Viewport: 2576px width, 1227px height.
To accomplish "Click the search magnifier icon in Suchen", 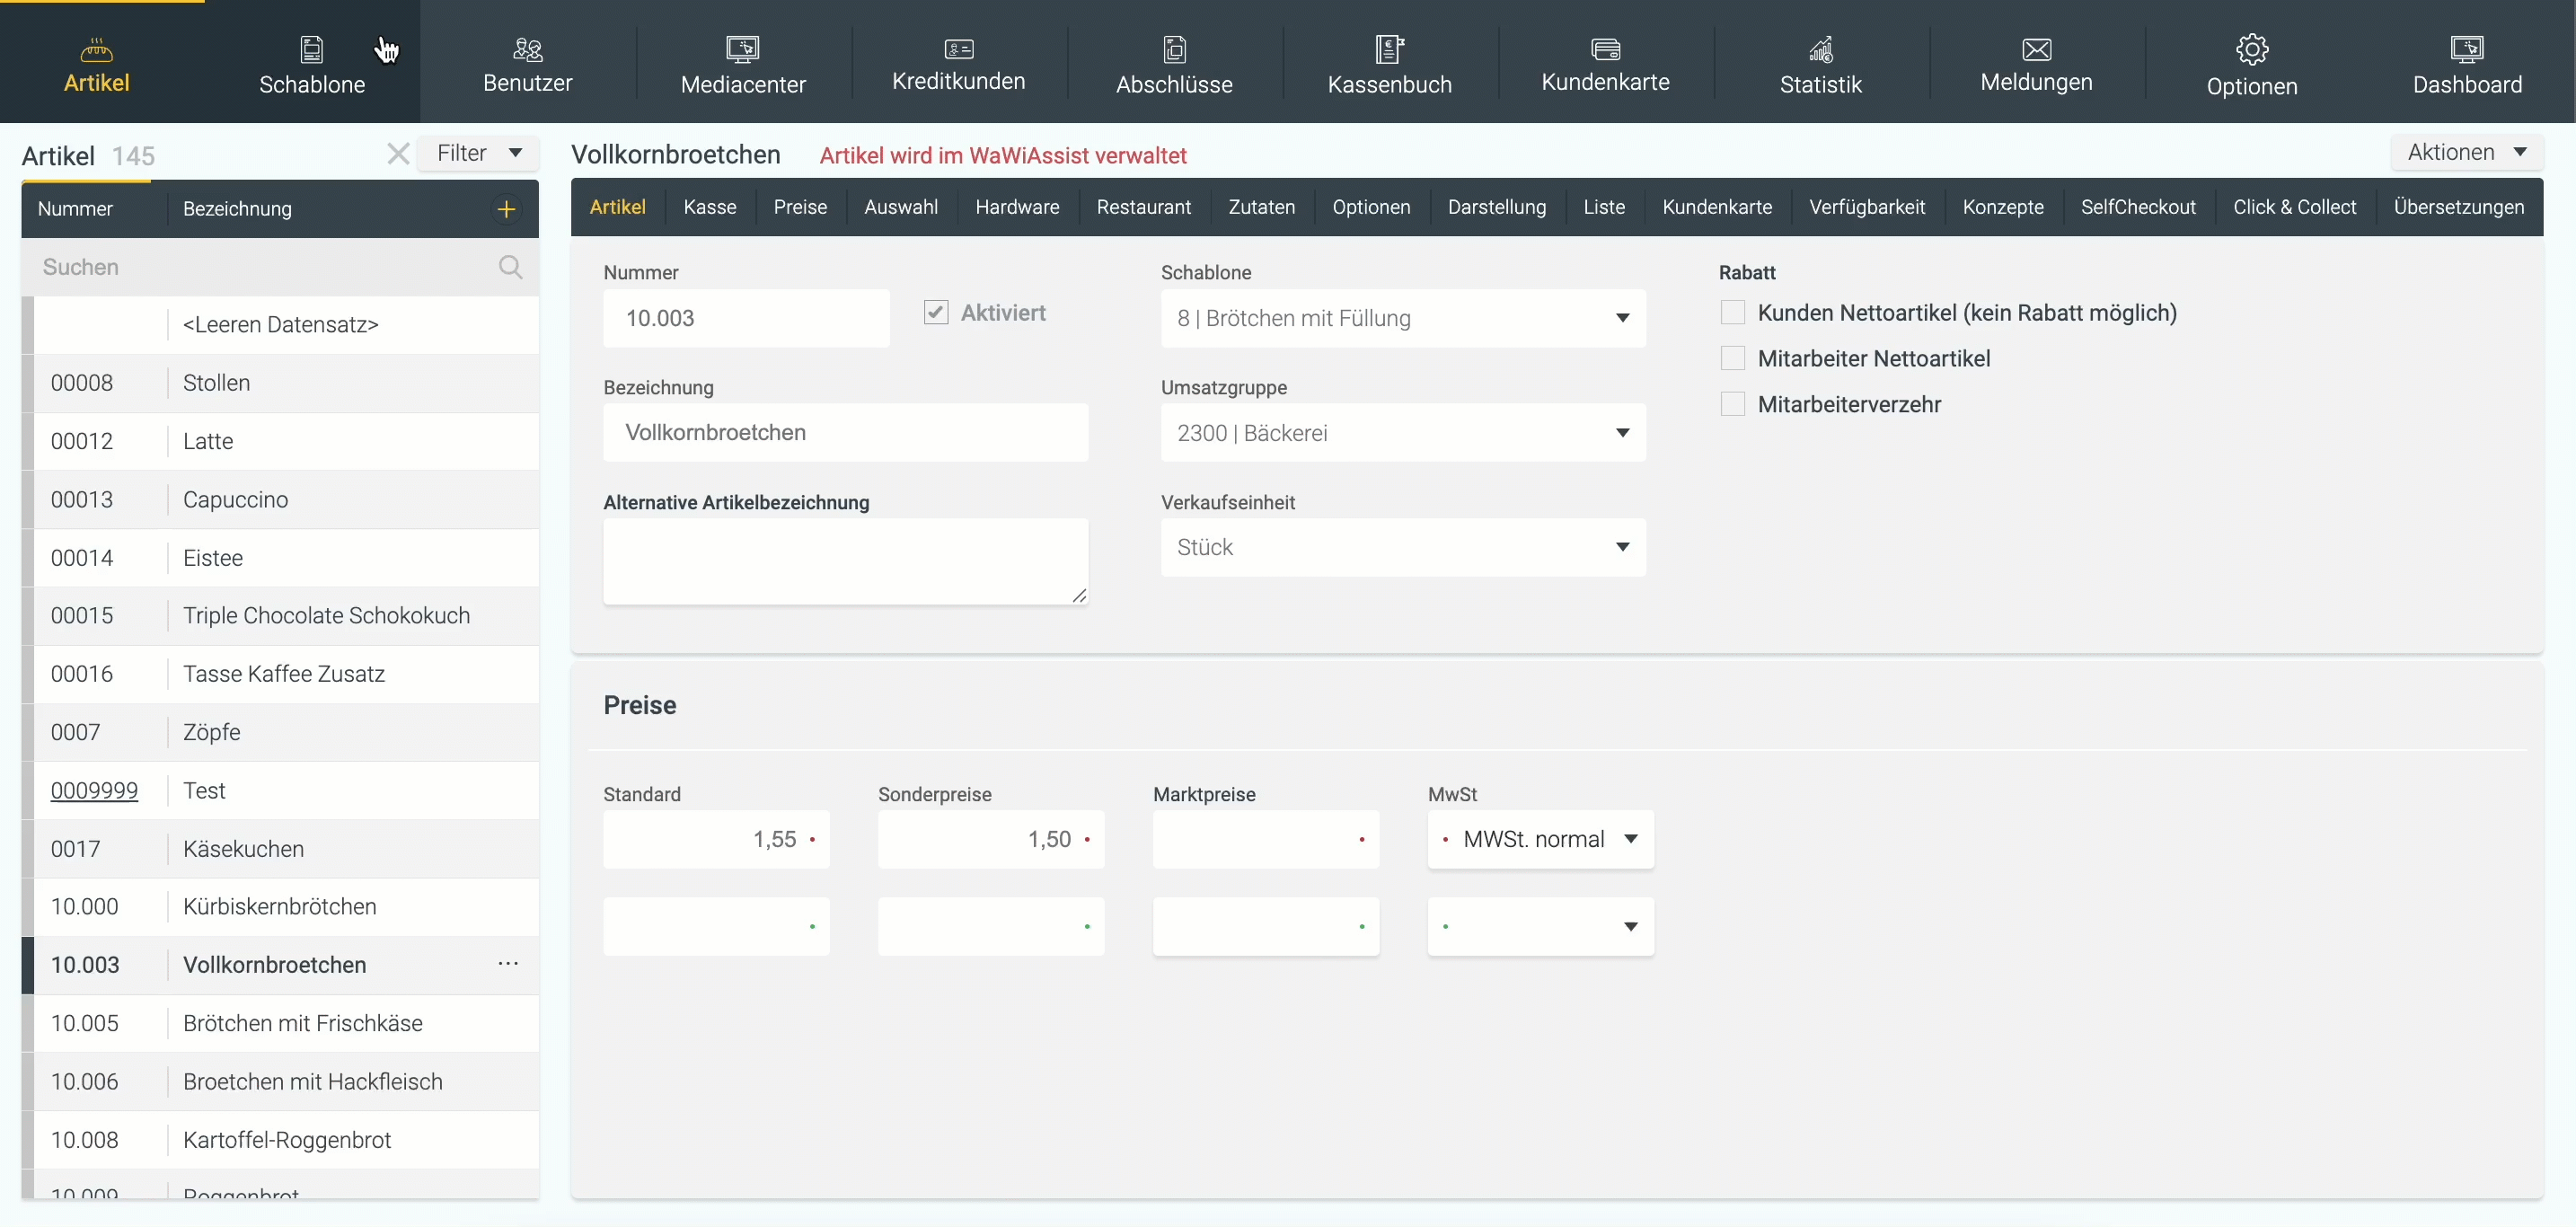I will coord(510,267).
